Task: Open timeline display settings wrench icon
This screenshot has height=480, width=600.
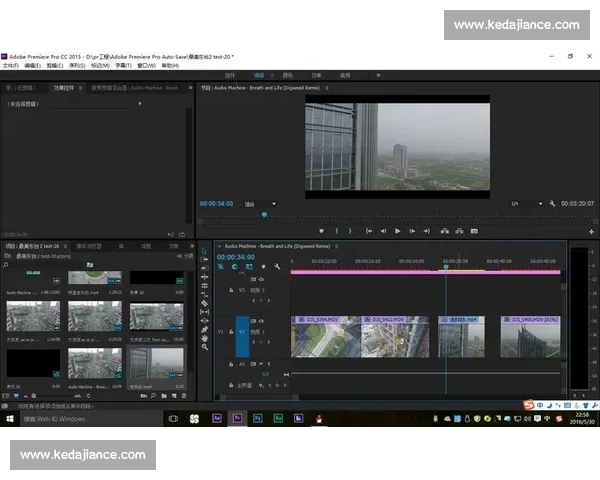Action: click(x=279, y=267)
